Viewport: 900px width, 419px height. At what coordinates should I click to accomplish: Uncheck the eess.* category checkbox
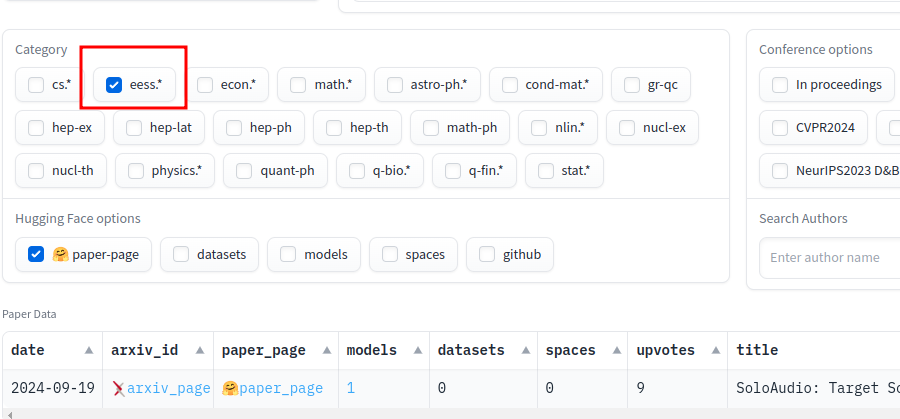coord(114,85)
